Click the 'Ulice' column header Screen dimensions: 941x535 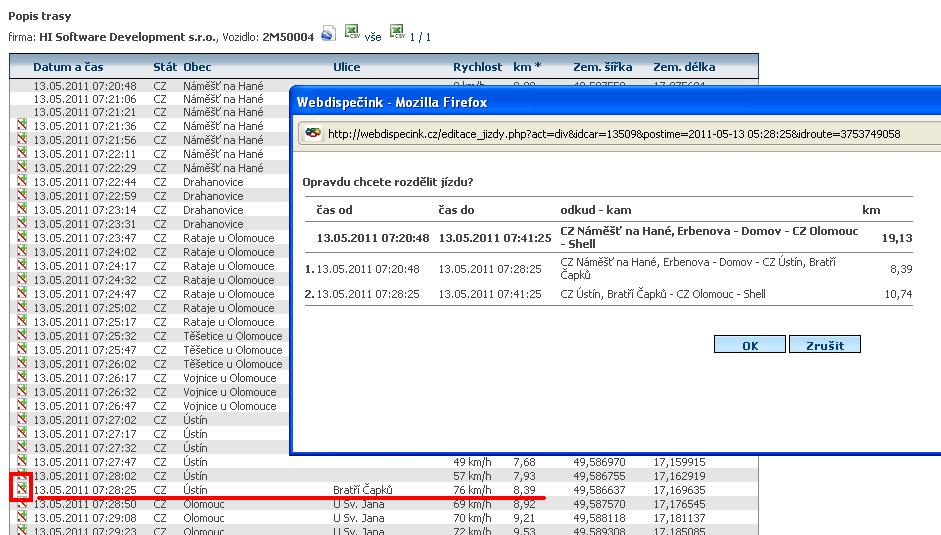click(347, 67)
